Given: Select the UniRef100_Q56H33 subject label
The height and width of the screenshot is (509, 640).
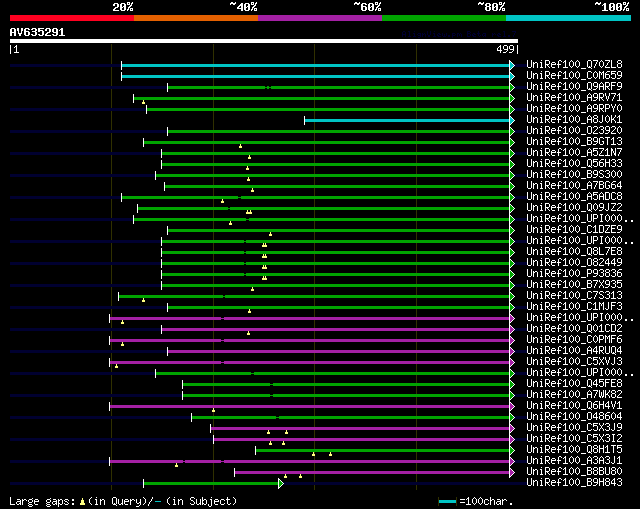Looking at the screenshot, I should pos(574,163).
